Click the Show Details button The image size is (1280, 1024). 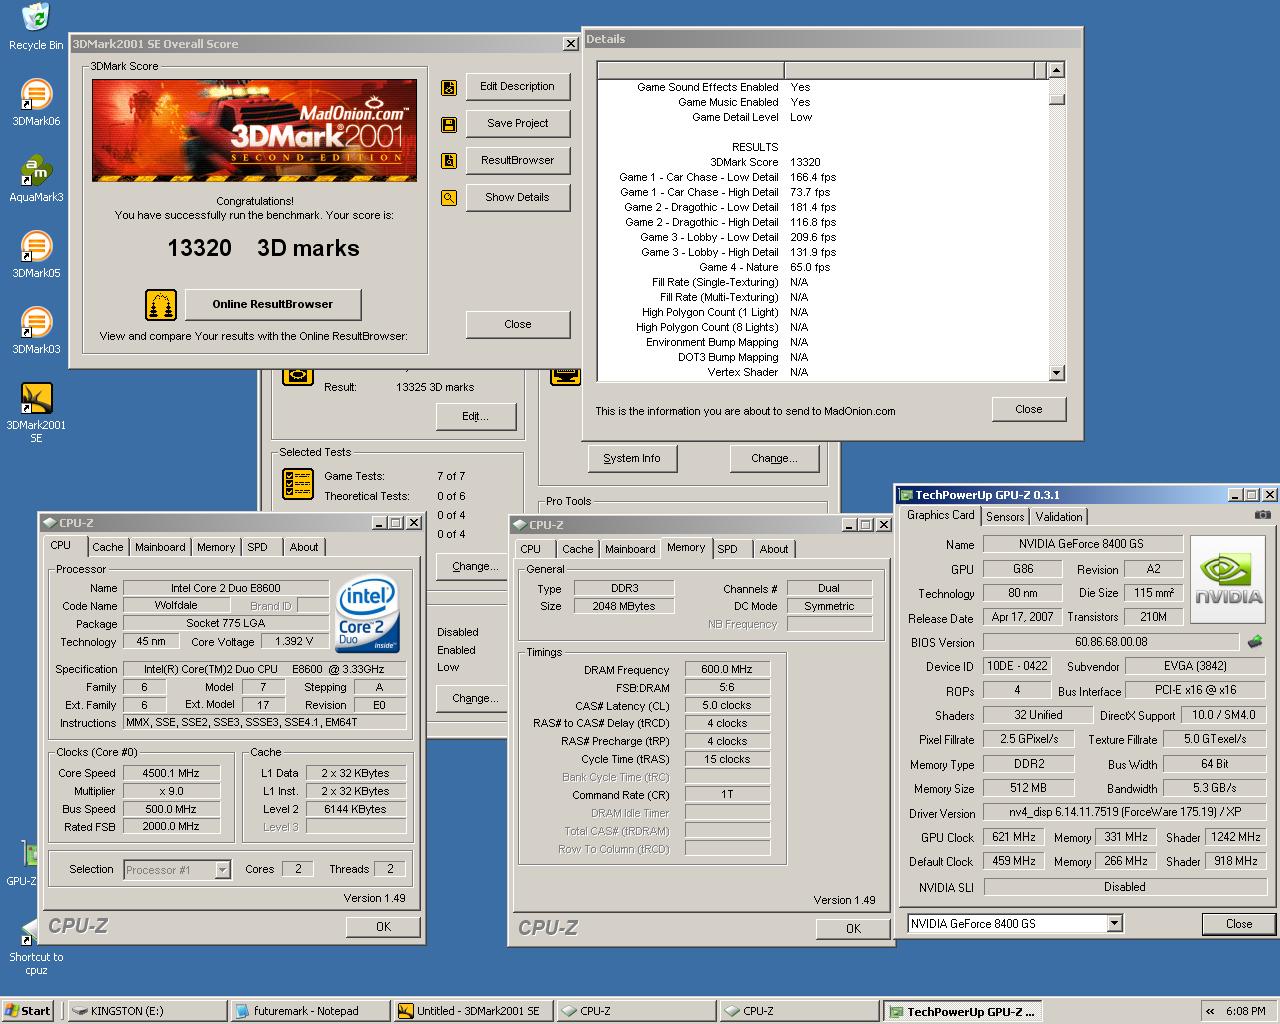tap(517, 198)
